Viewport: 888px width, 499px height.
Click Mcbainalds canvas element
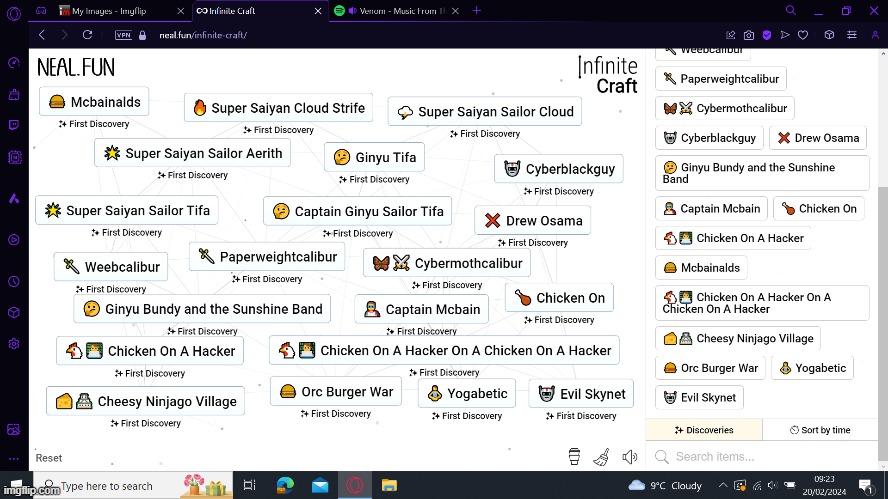(x=94, y=102)
